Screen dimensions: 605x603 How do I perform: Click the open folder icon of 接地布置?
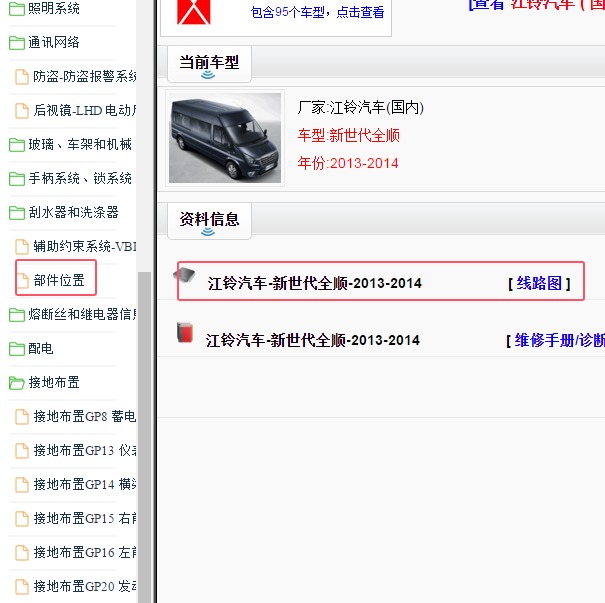(17, 383)
